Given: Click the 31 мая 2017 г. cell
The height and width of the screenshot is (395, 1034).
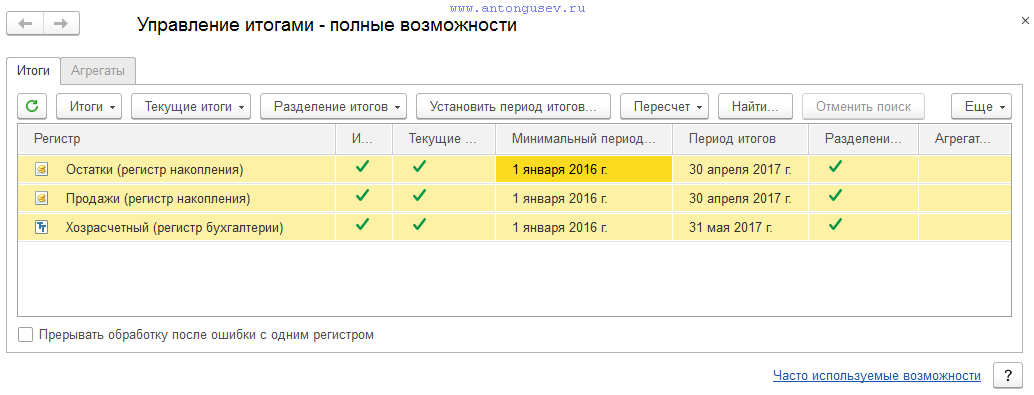Looking at the screenshot, I should 741,228.
